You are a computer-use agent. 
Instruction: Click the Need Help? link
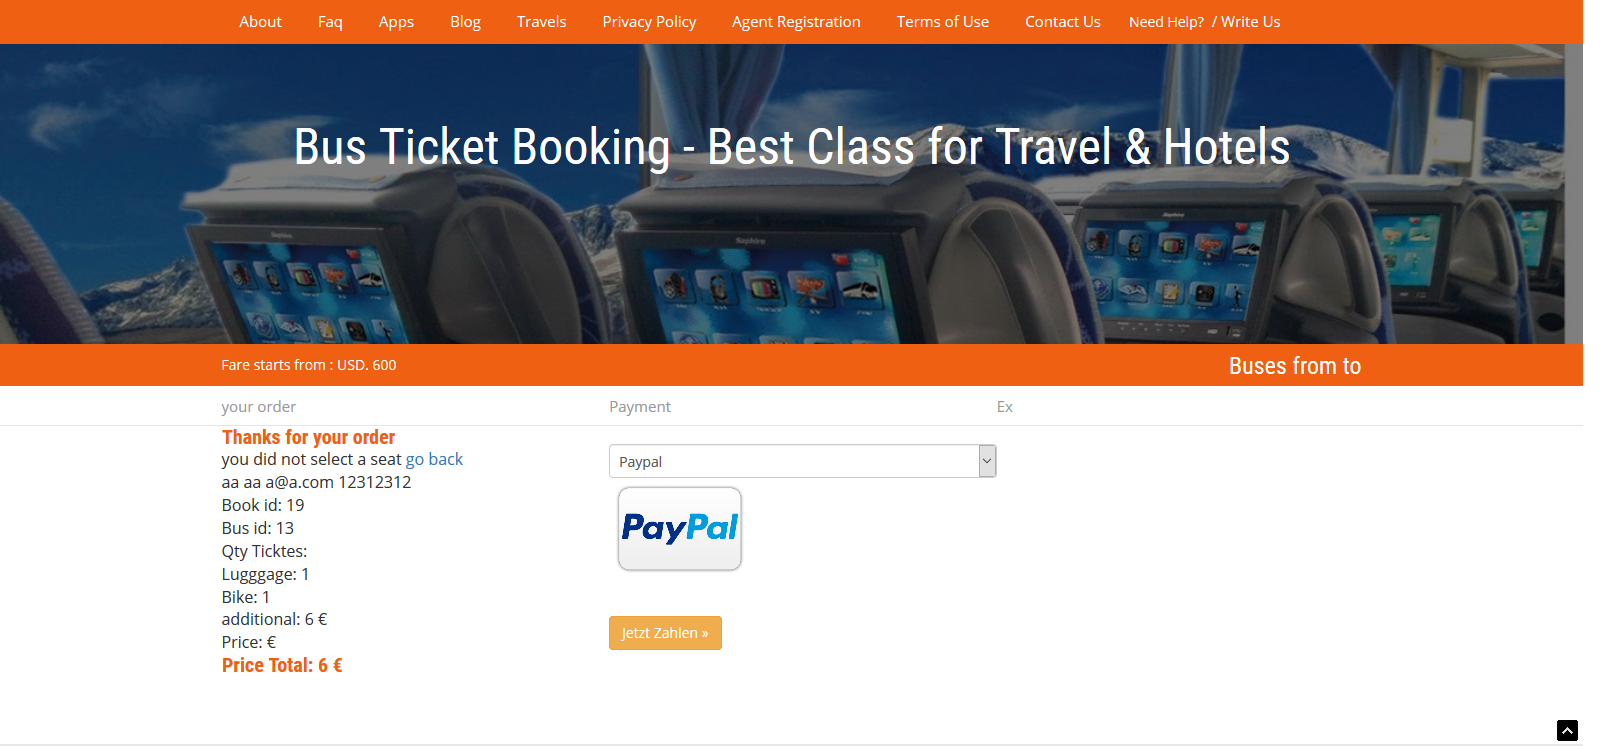pos(1166,22)
